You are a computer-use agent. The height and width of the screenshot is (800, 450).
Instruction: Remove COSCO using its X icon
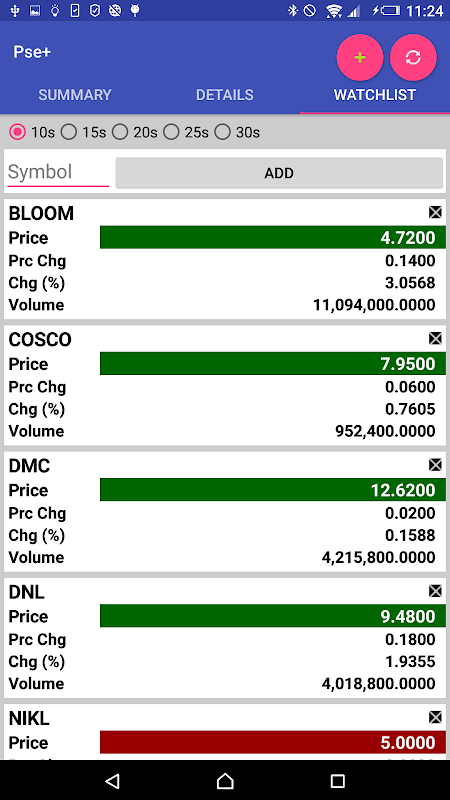[435, 338]
